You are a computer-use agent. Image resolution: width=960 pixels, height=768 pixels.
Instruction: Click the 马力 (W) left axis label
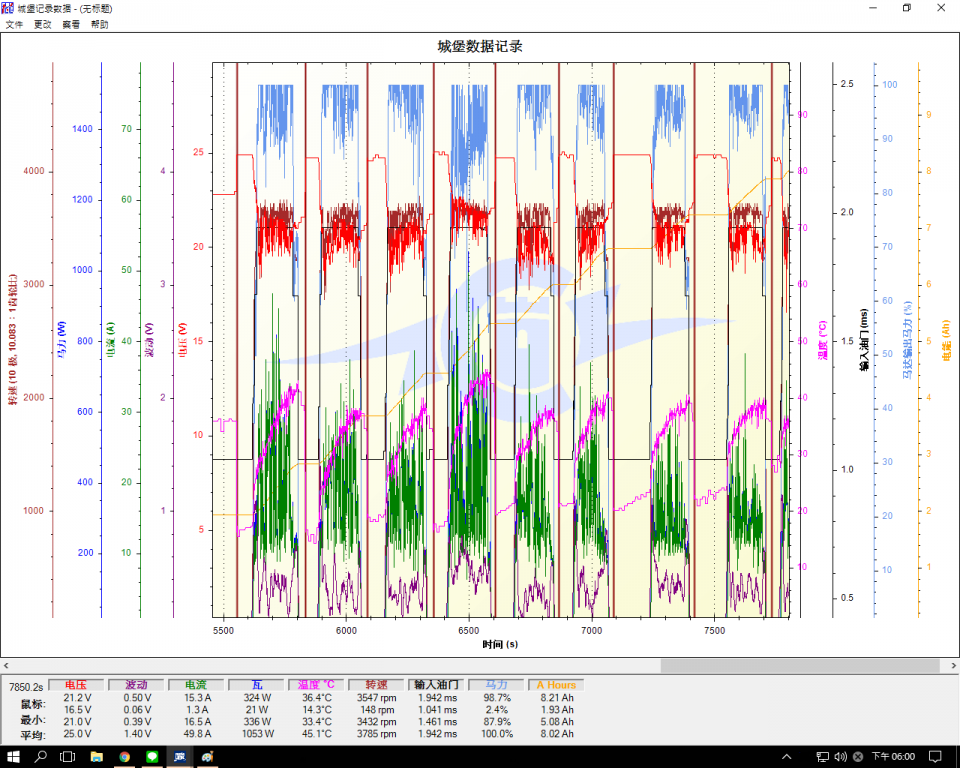61,340
